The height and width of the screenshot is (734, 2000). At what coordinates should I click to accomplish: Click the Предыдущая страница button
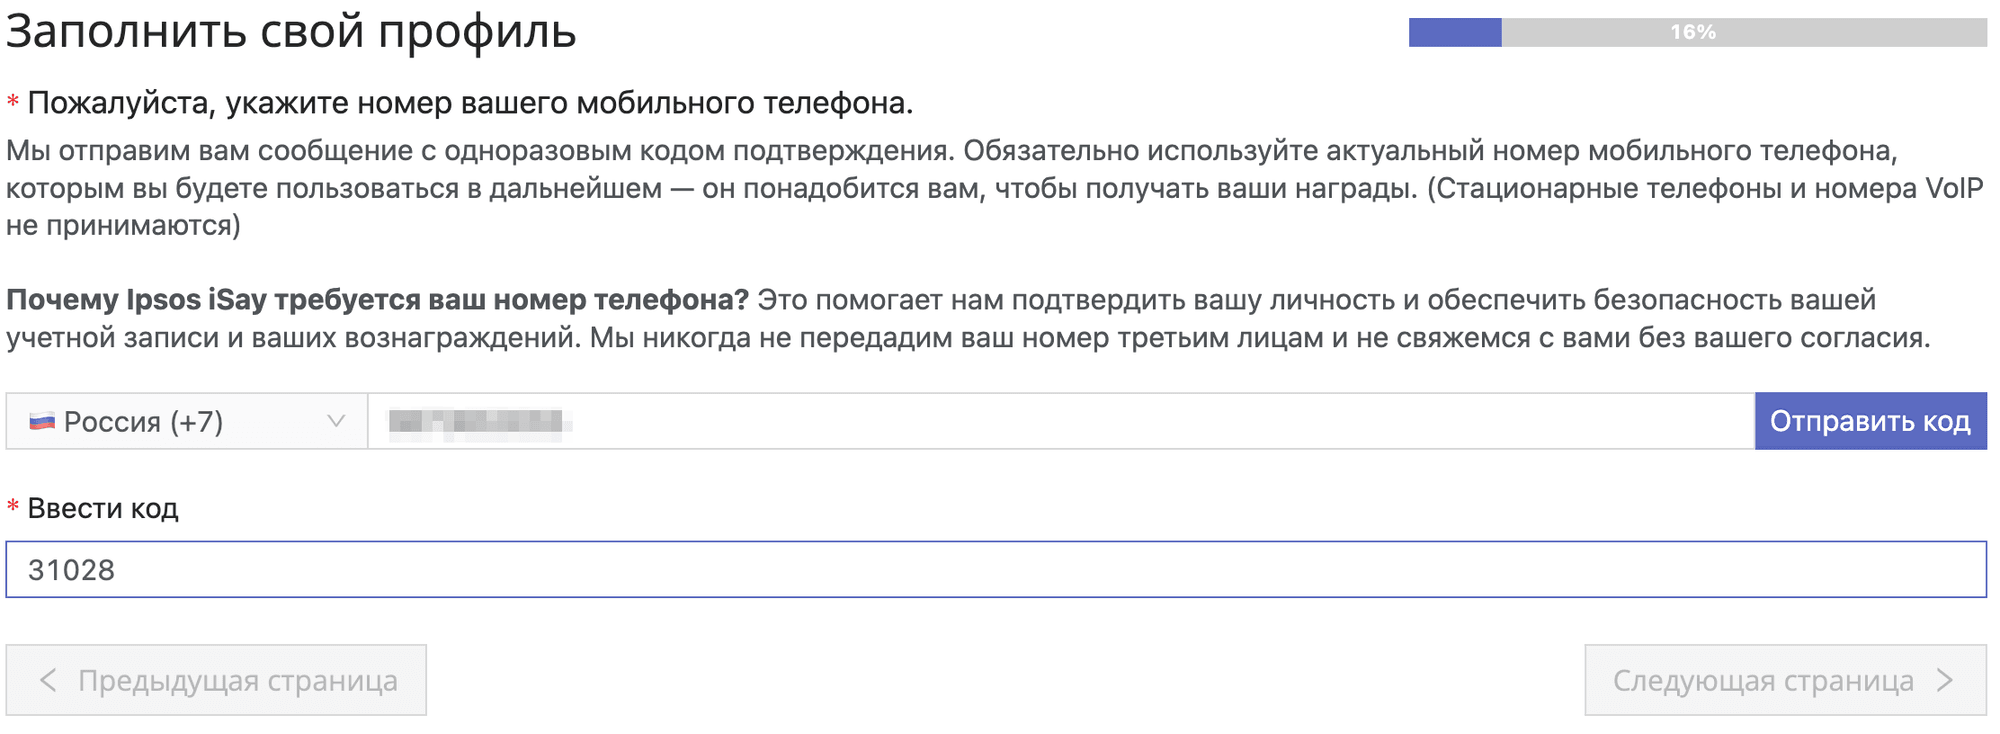(x=213, y=680)
